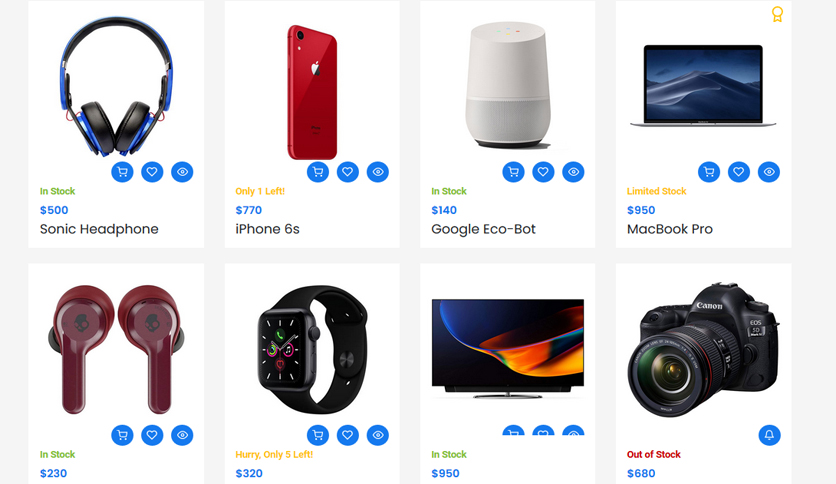Add MacBook Pro to cart

709,172
